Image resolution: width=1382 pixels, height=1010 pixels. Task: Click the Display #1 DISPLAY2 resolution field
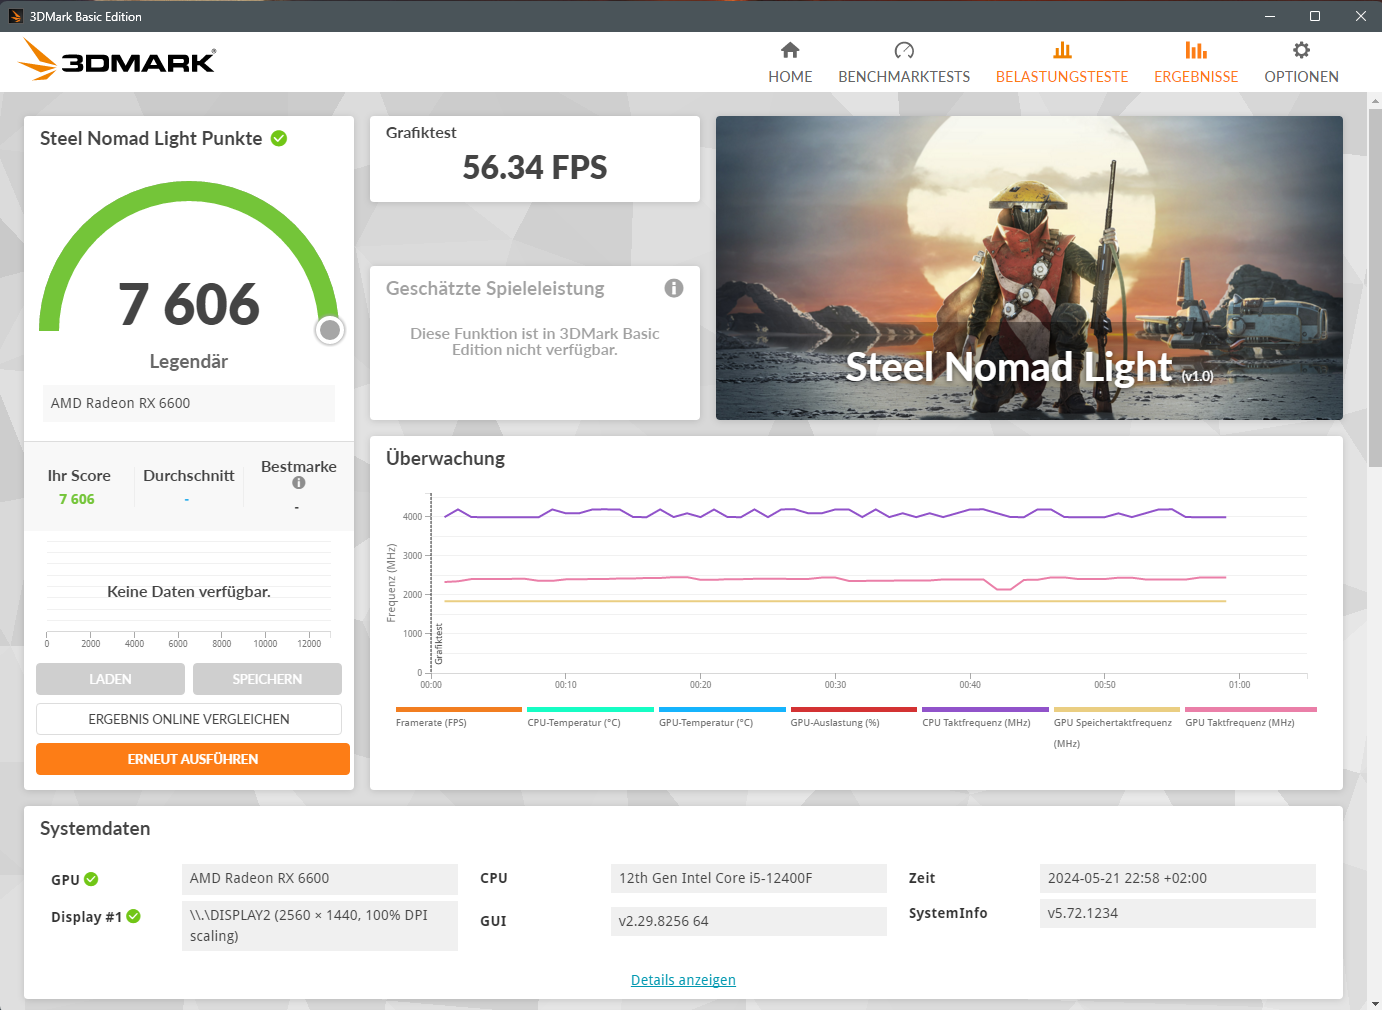(x=320, y=926)
